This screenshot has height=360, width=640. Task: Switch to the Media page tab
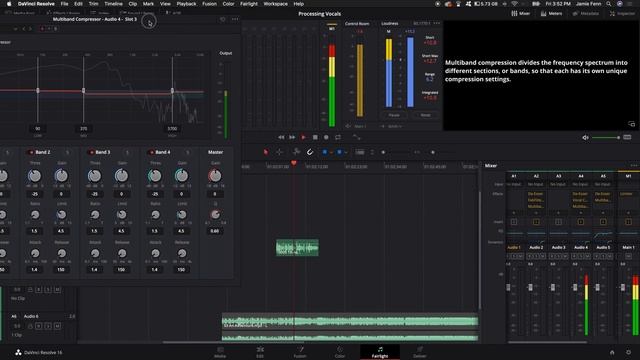(x=220, y=352)
